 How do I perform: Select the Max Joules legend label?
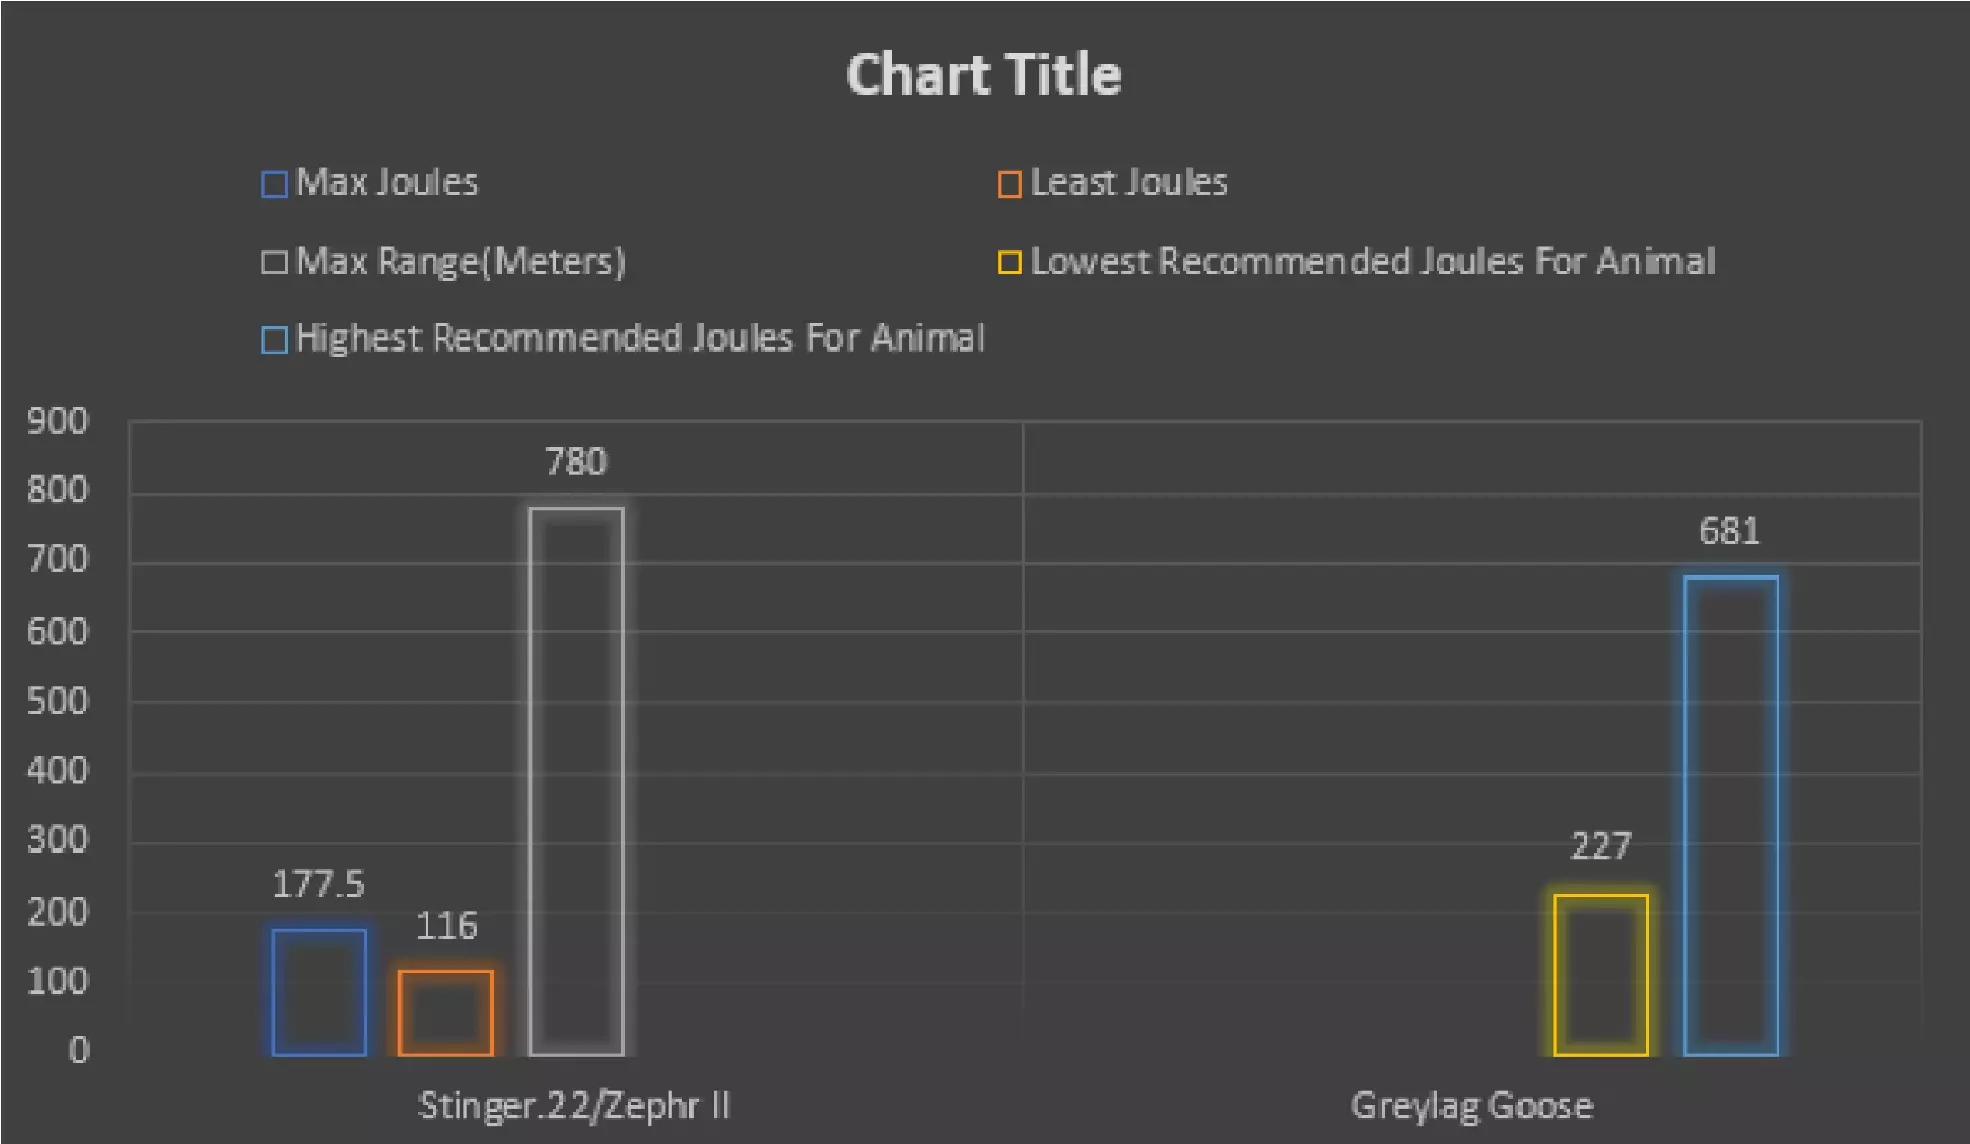pos(387,183)
